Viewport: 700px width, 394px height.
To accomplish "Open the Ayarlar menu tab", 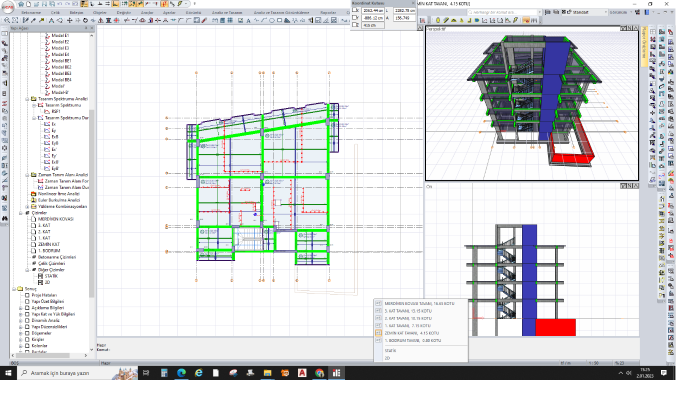I will point(169,12).
